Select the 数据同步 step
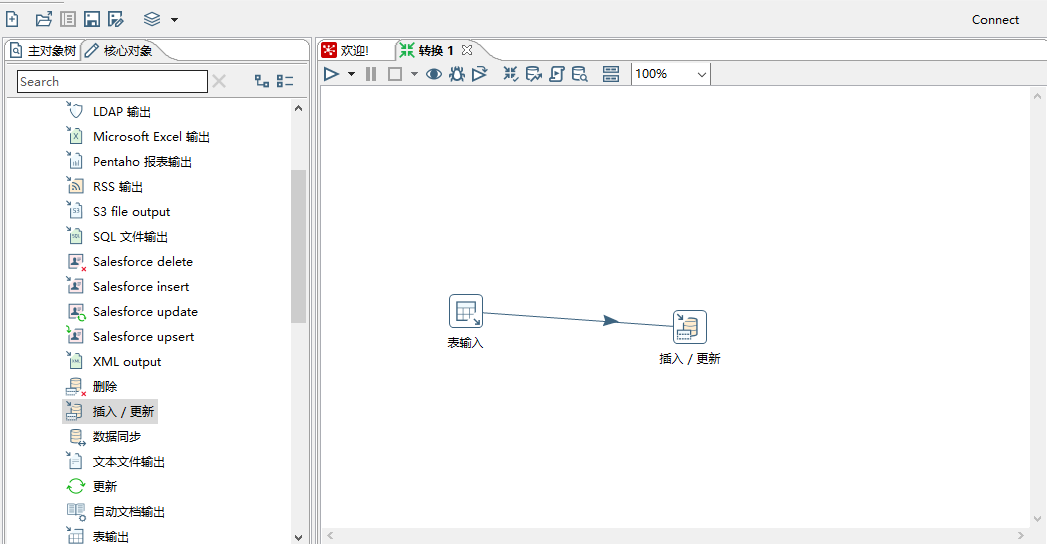1047x544 pixels. [103, 437]
